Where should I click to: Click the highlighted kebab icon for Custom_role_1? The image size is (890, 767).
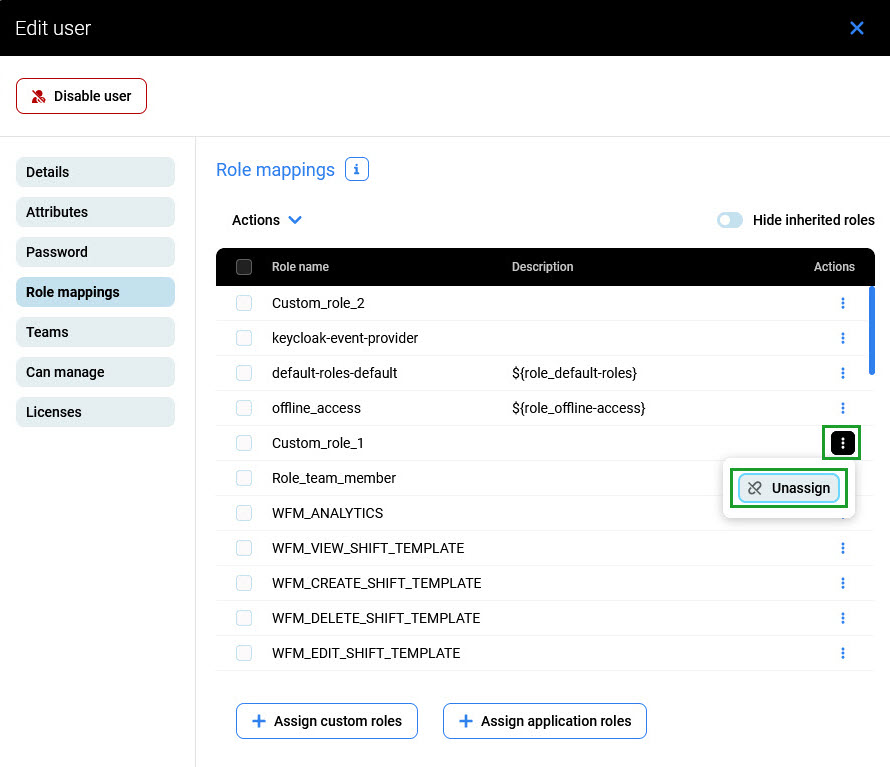tap(843, 443)
